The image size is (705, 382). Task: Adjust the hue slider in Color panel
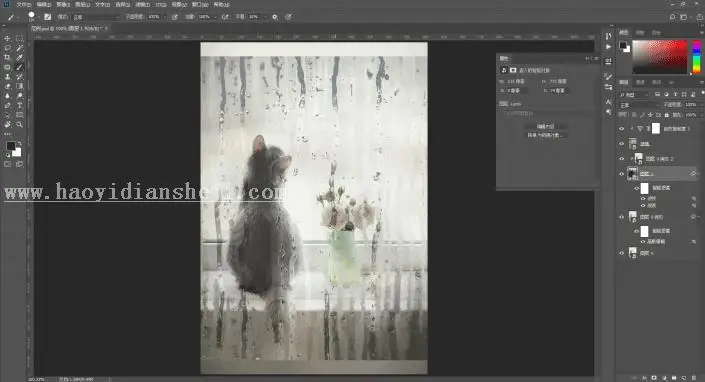696,57
